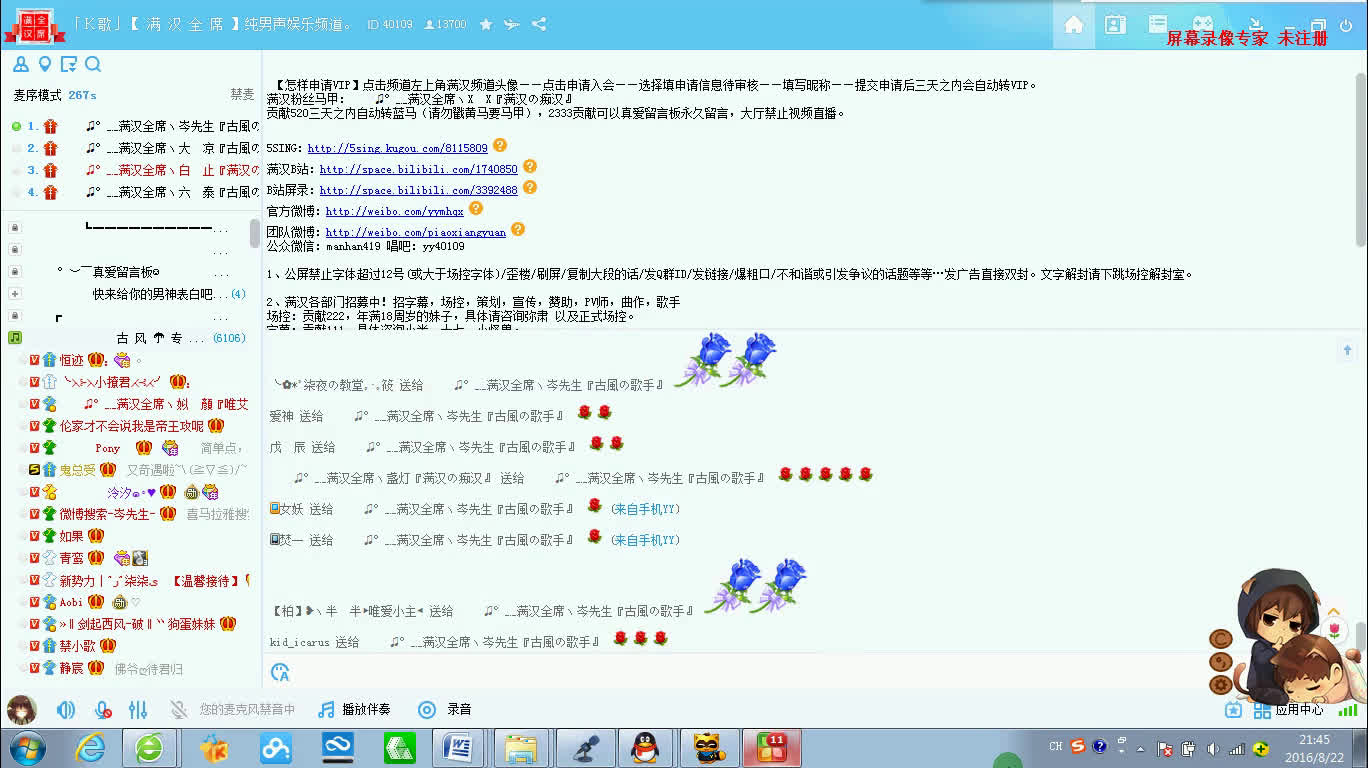This screenshot has height=768, width=1368.
Task: Click the question-mark badge beside B站屏录 link
Action: [530, 187]
